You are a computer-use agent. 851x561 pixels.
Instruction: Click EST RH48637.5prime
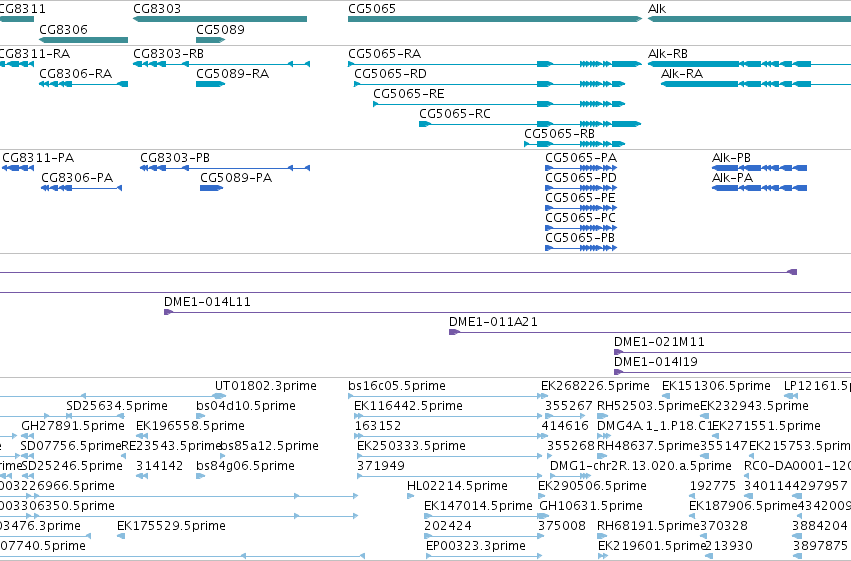(x=648, y=446)
